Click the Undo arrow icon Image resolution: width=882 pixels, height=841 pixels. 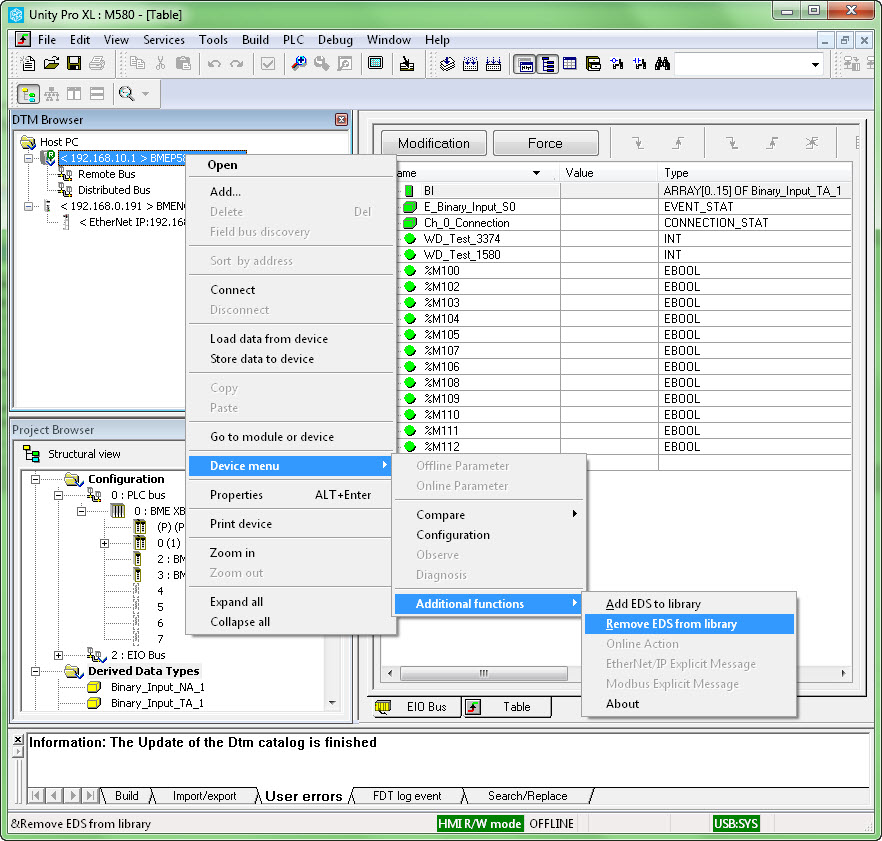[x=214, y=64]
